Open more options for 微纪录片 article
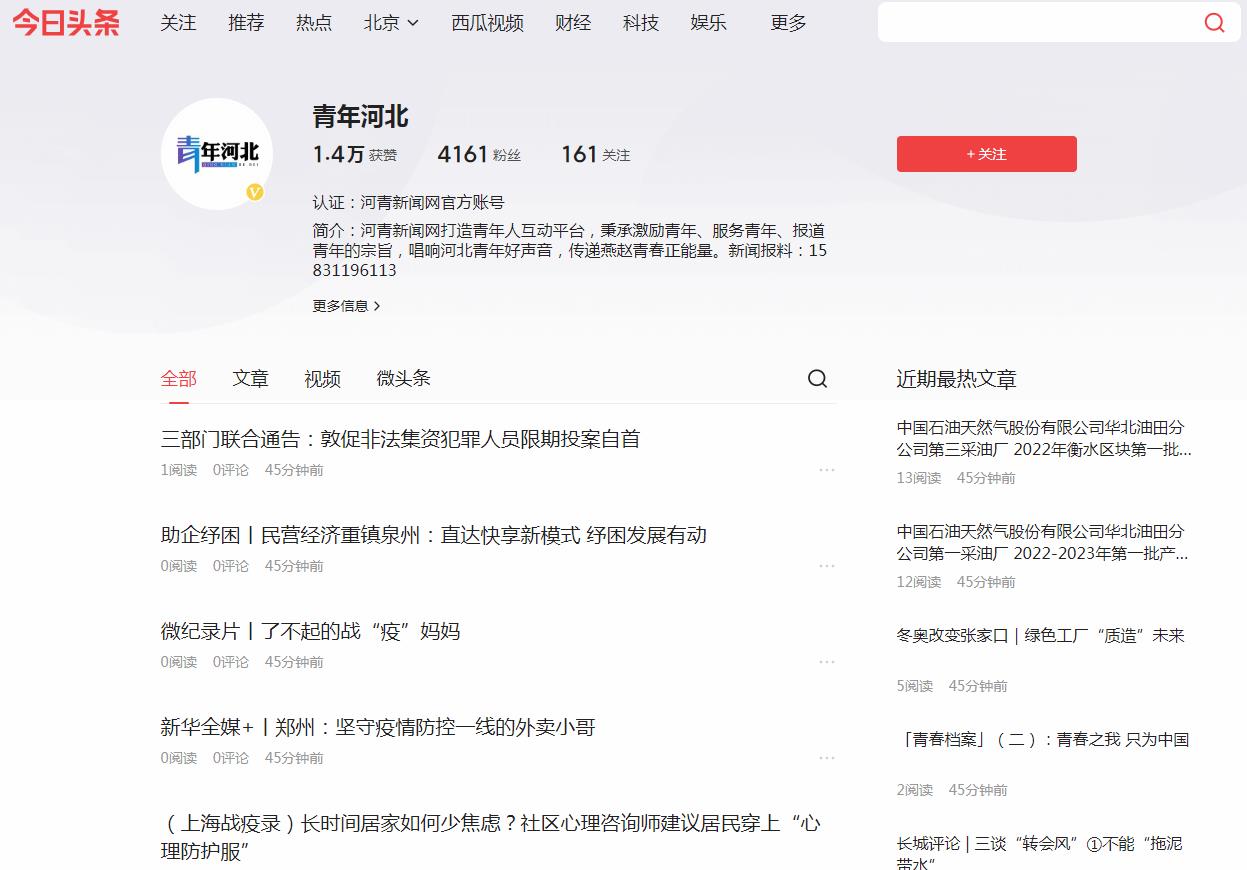This screenshot has height=870, width=1247. (x=826, y=662)
